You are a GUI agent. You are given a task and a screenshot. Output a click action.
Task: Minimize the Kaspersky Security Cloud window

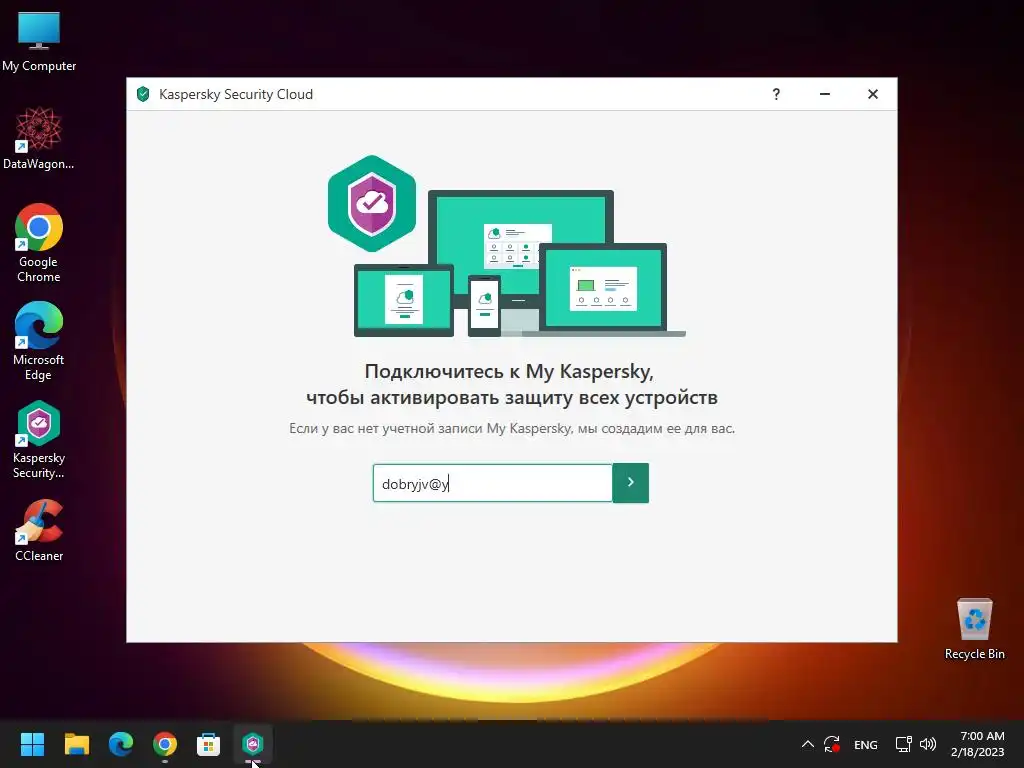[825, 94]
